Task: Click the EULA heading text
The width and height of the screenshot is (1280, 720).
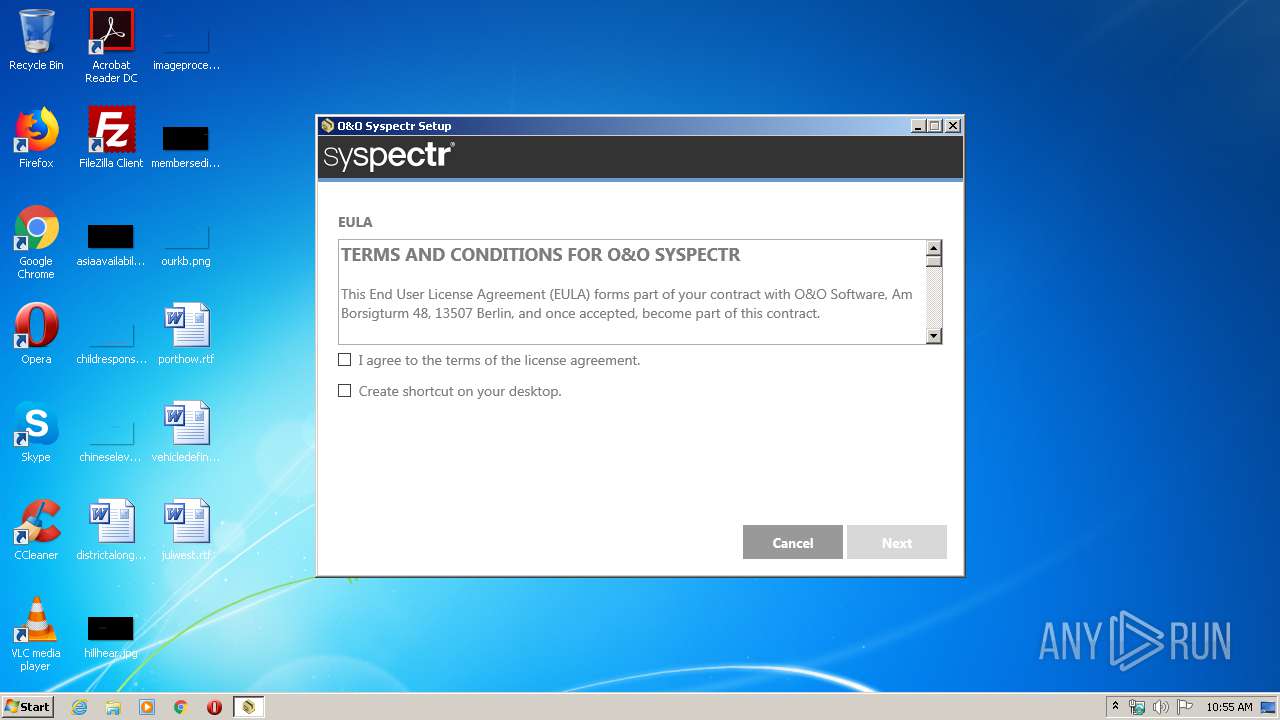Action: (x=355, y=222)
